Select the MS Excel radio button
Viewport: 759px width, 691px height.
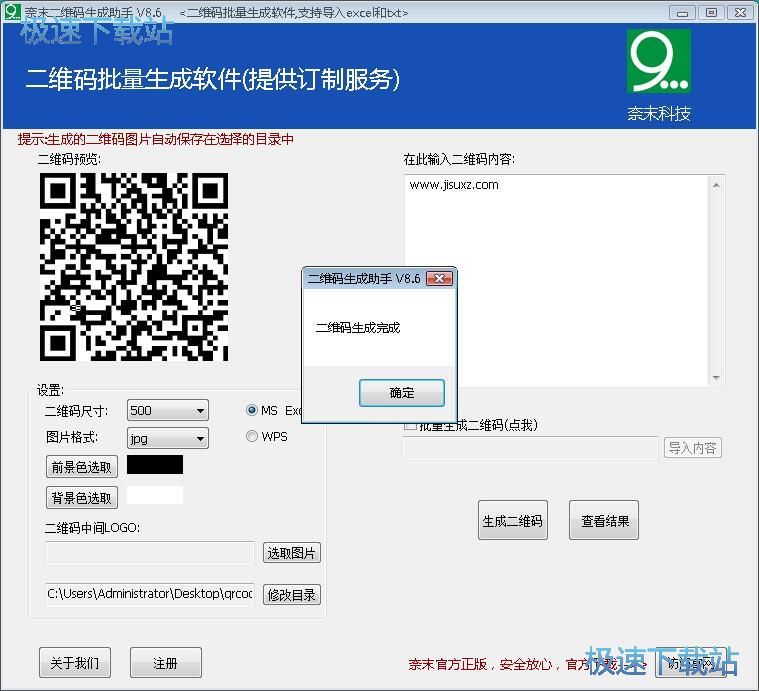coord(252,410)
